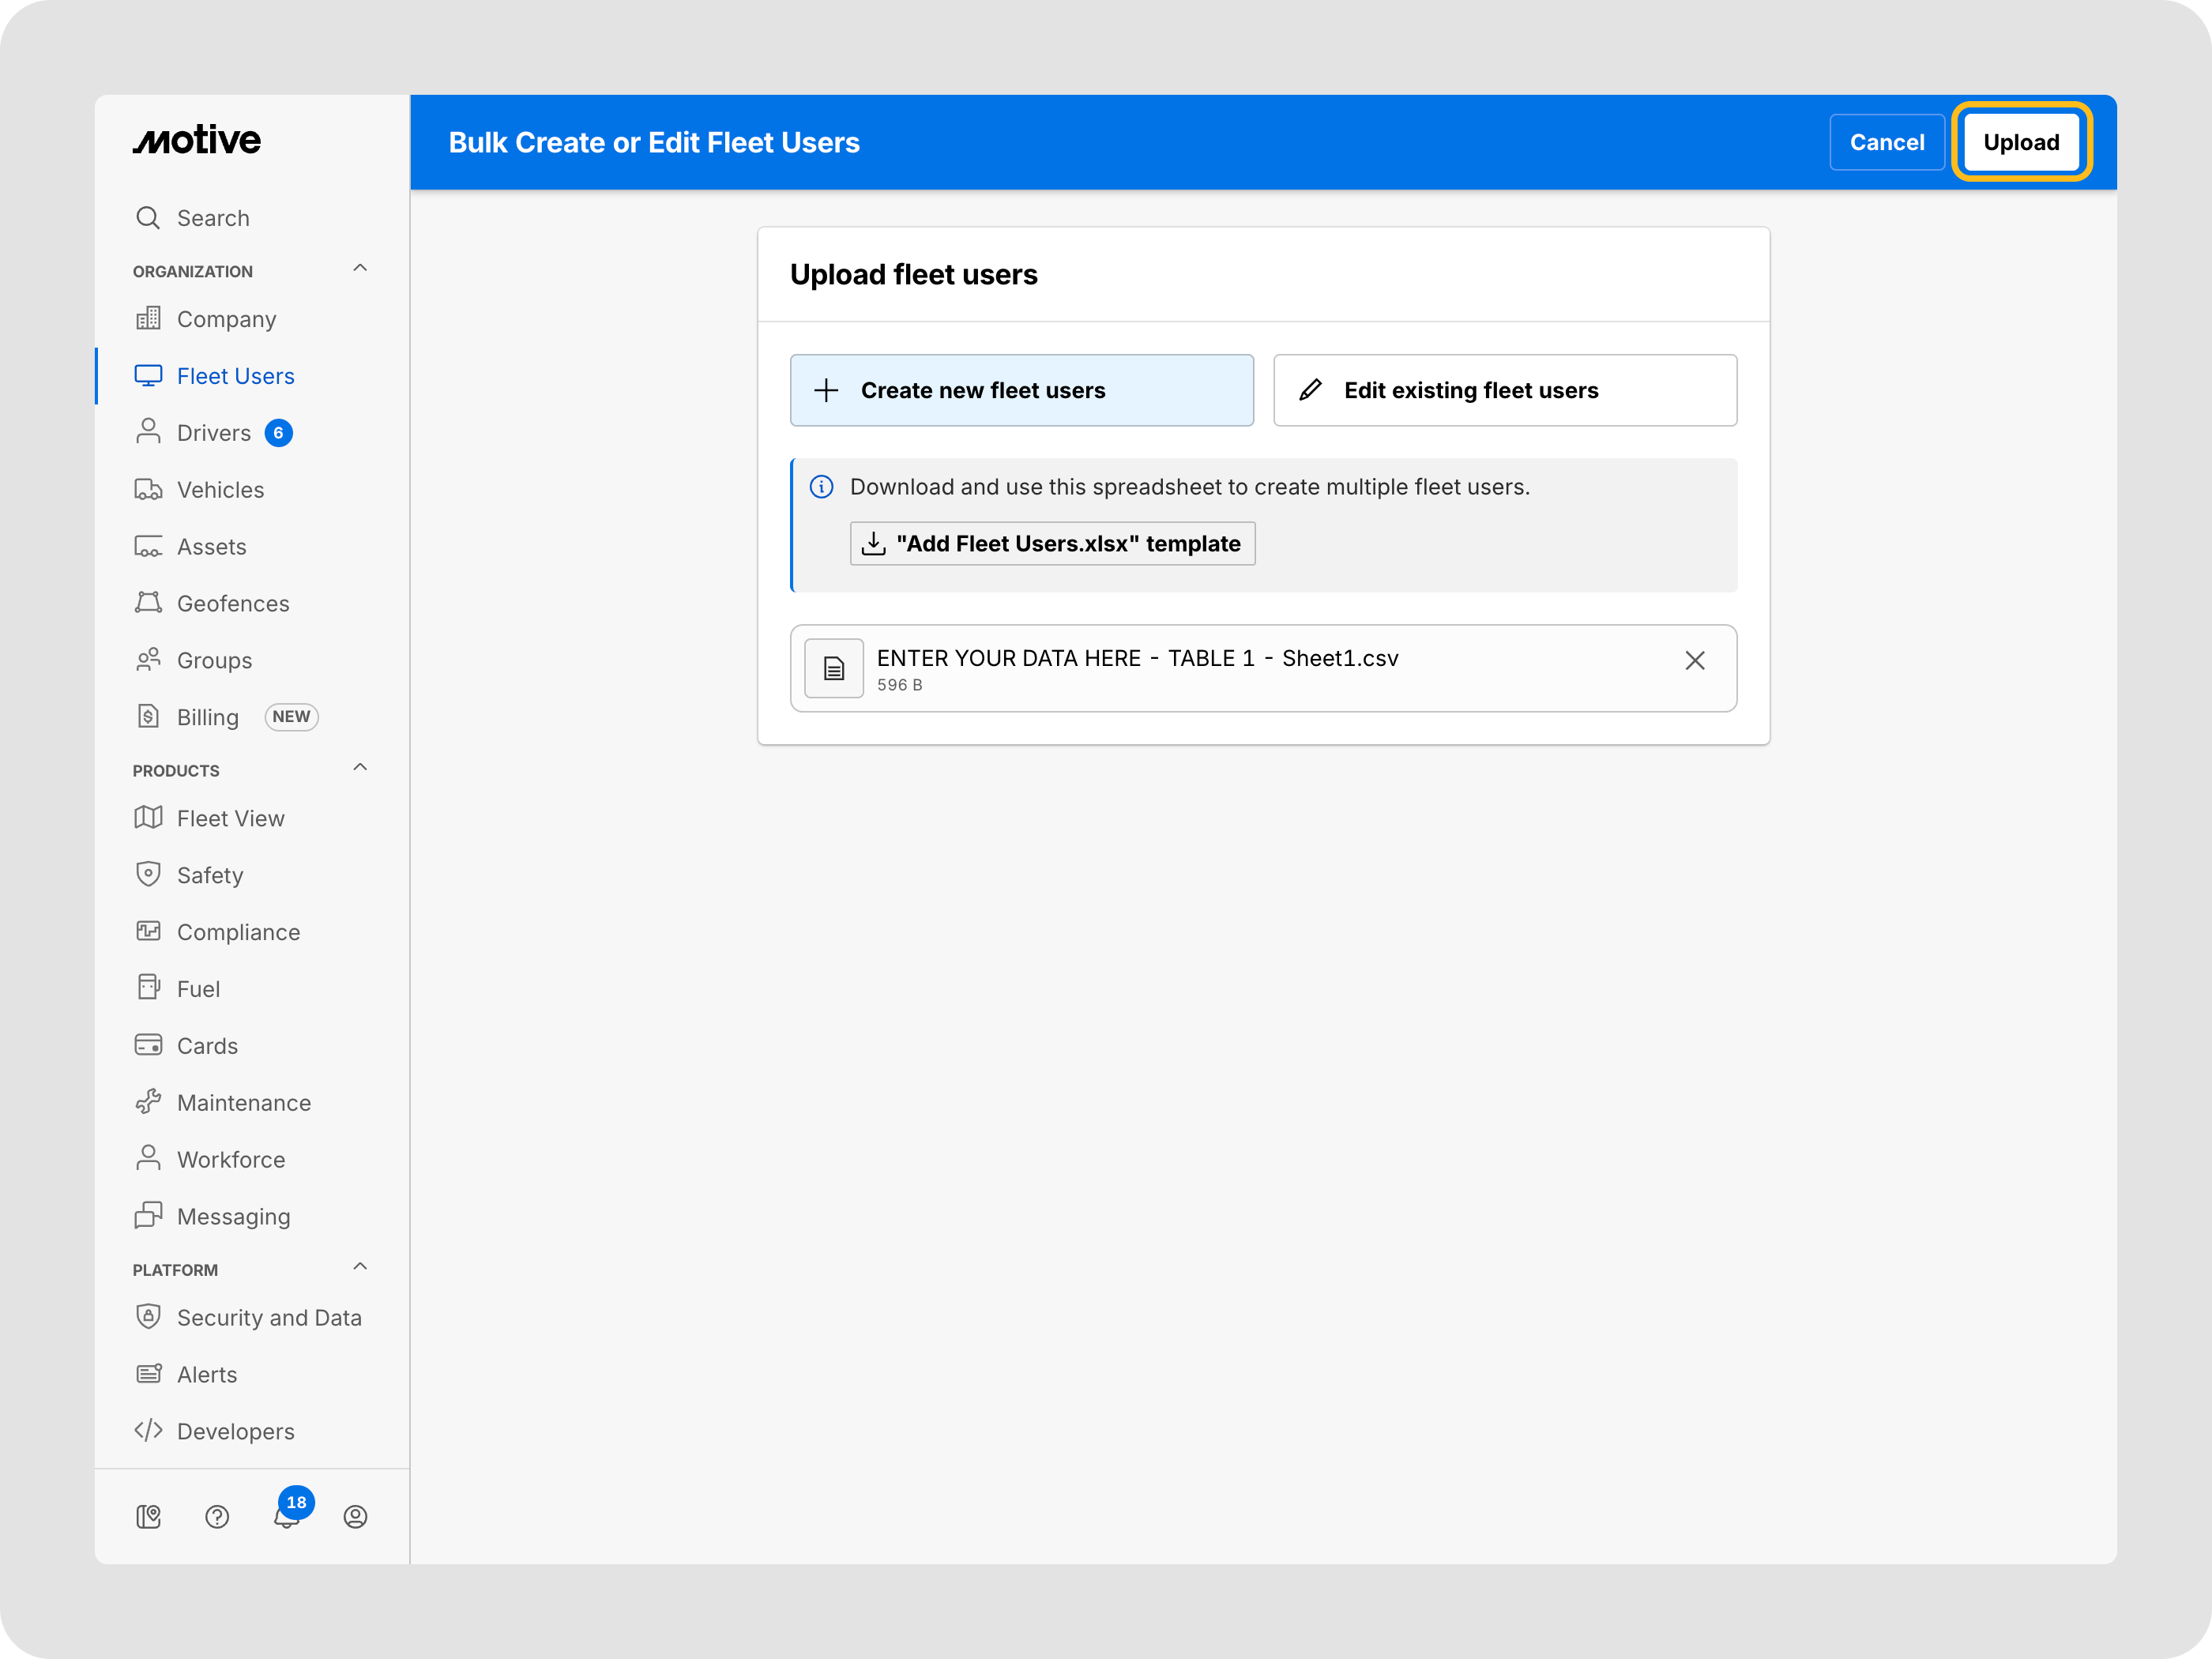The image size is (2212, 1659).
Task: Open Billing from the sidebar
Action: click(207, 717)
